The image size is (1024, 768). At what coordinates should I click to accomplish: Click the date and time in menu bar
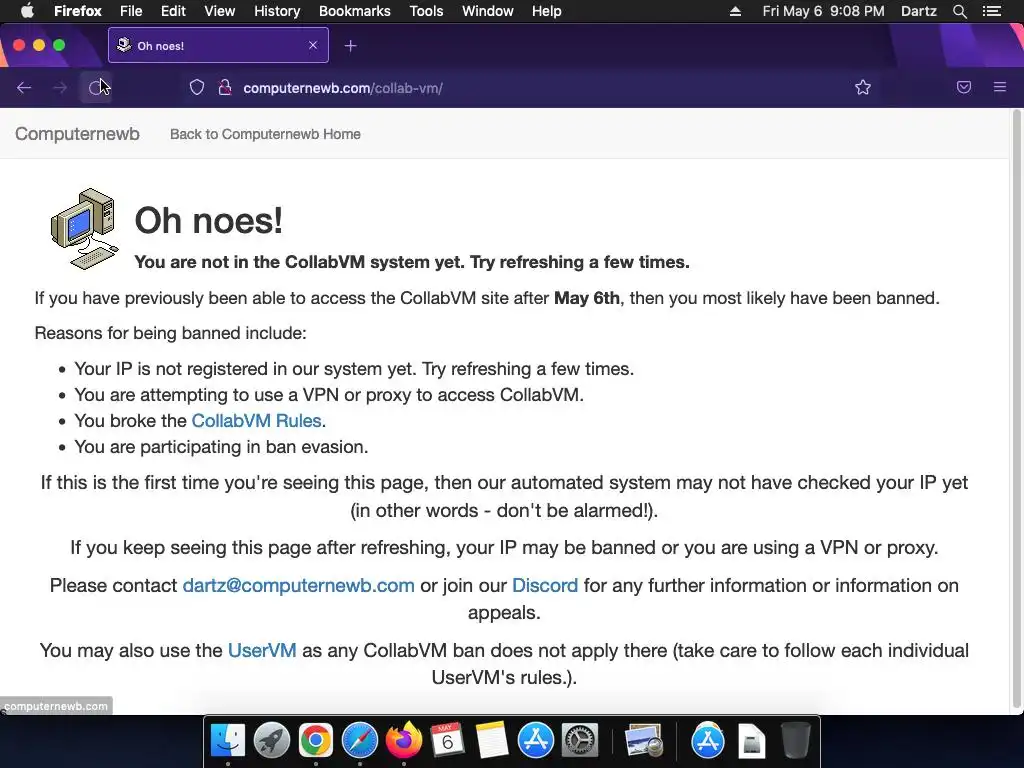(x=824, y=11)
